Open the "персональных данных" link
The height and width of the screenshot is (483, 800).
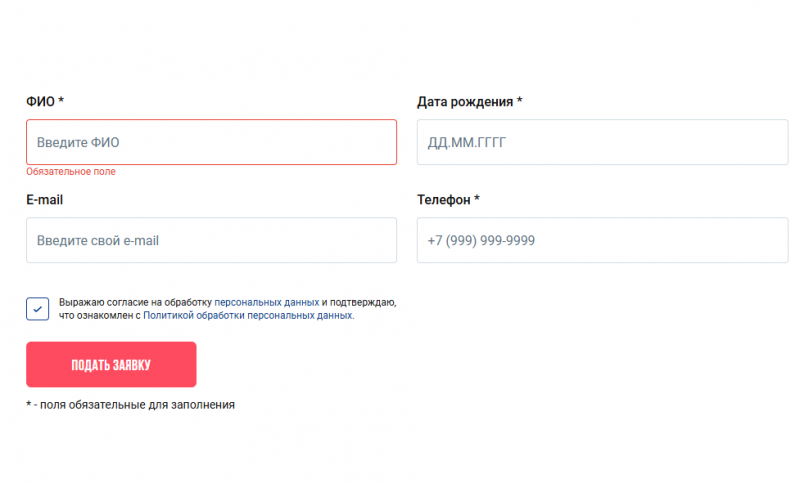(267, 302)
